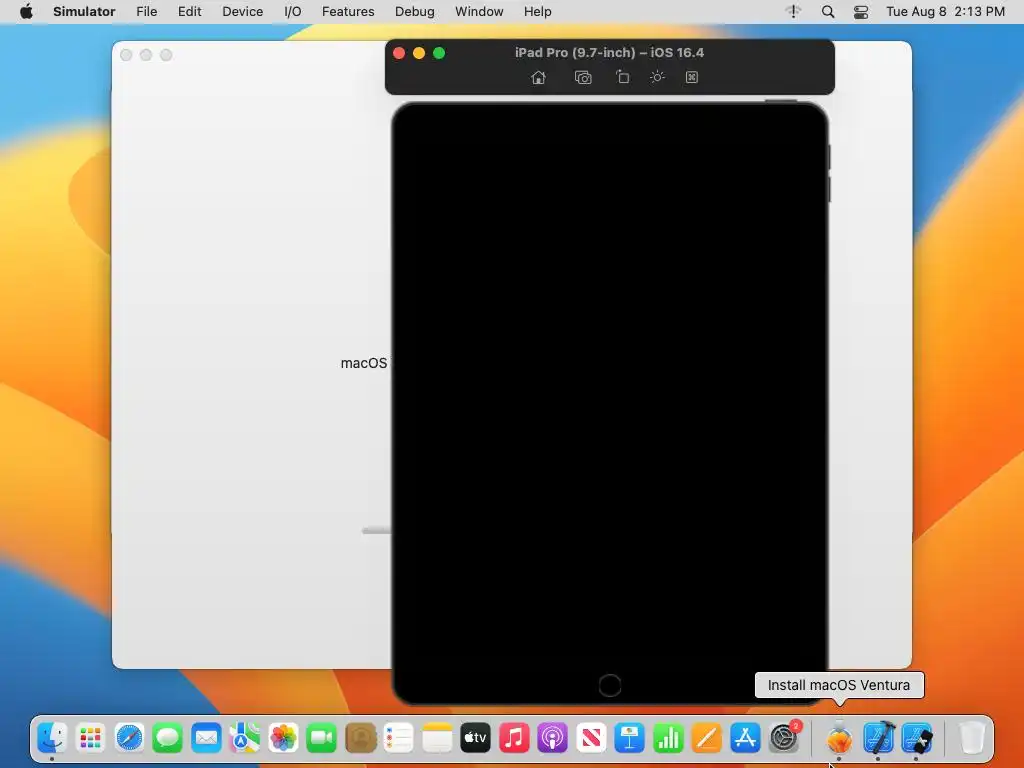Open the Help menu

click(537, 12)
